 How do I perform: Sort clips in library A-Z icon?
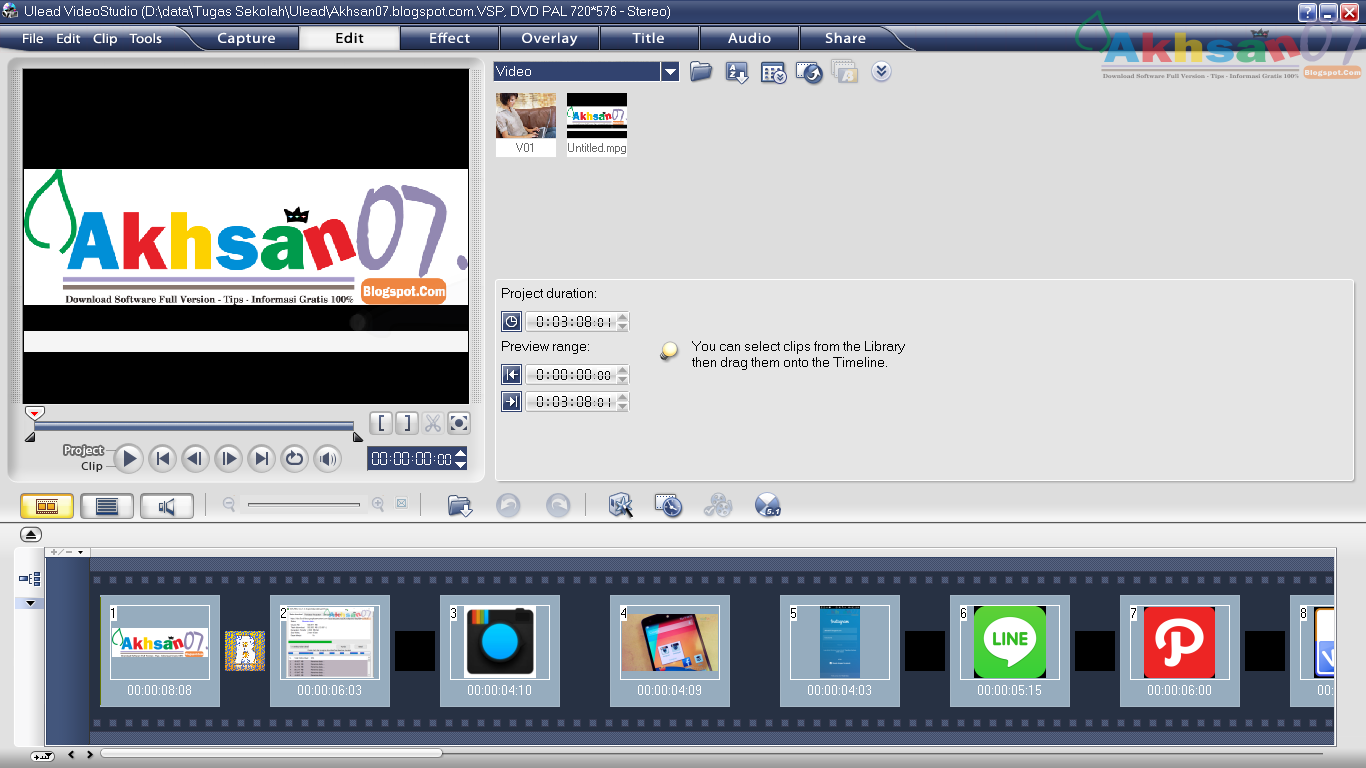pos(737,72)
